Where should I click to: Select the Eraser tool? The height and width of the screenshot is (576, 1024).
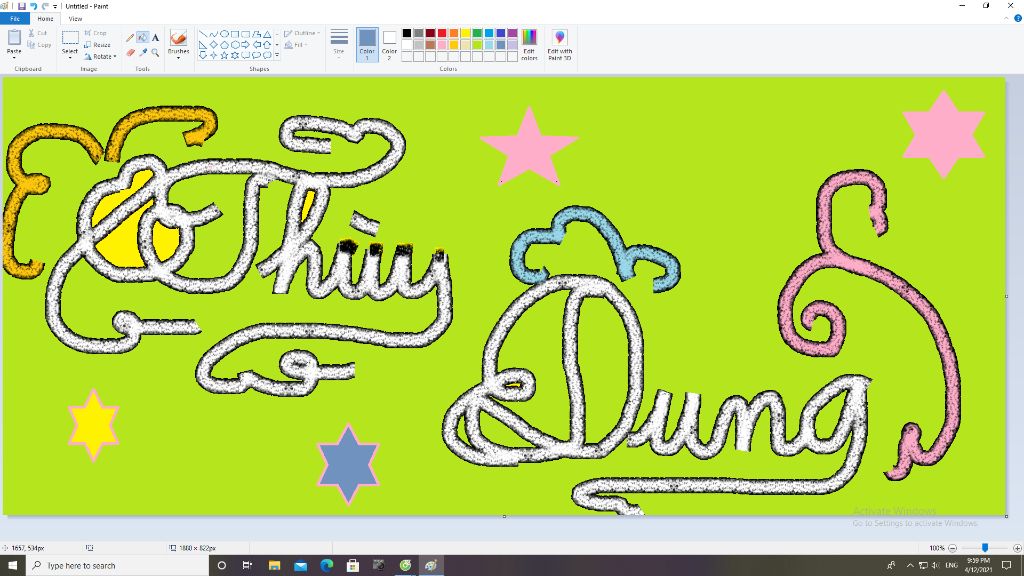(x=130, y=52)
